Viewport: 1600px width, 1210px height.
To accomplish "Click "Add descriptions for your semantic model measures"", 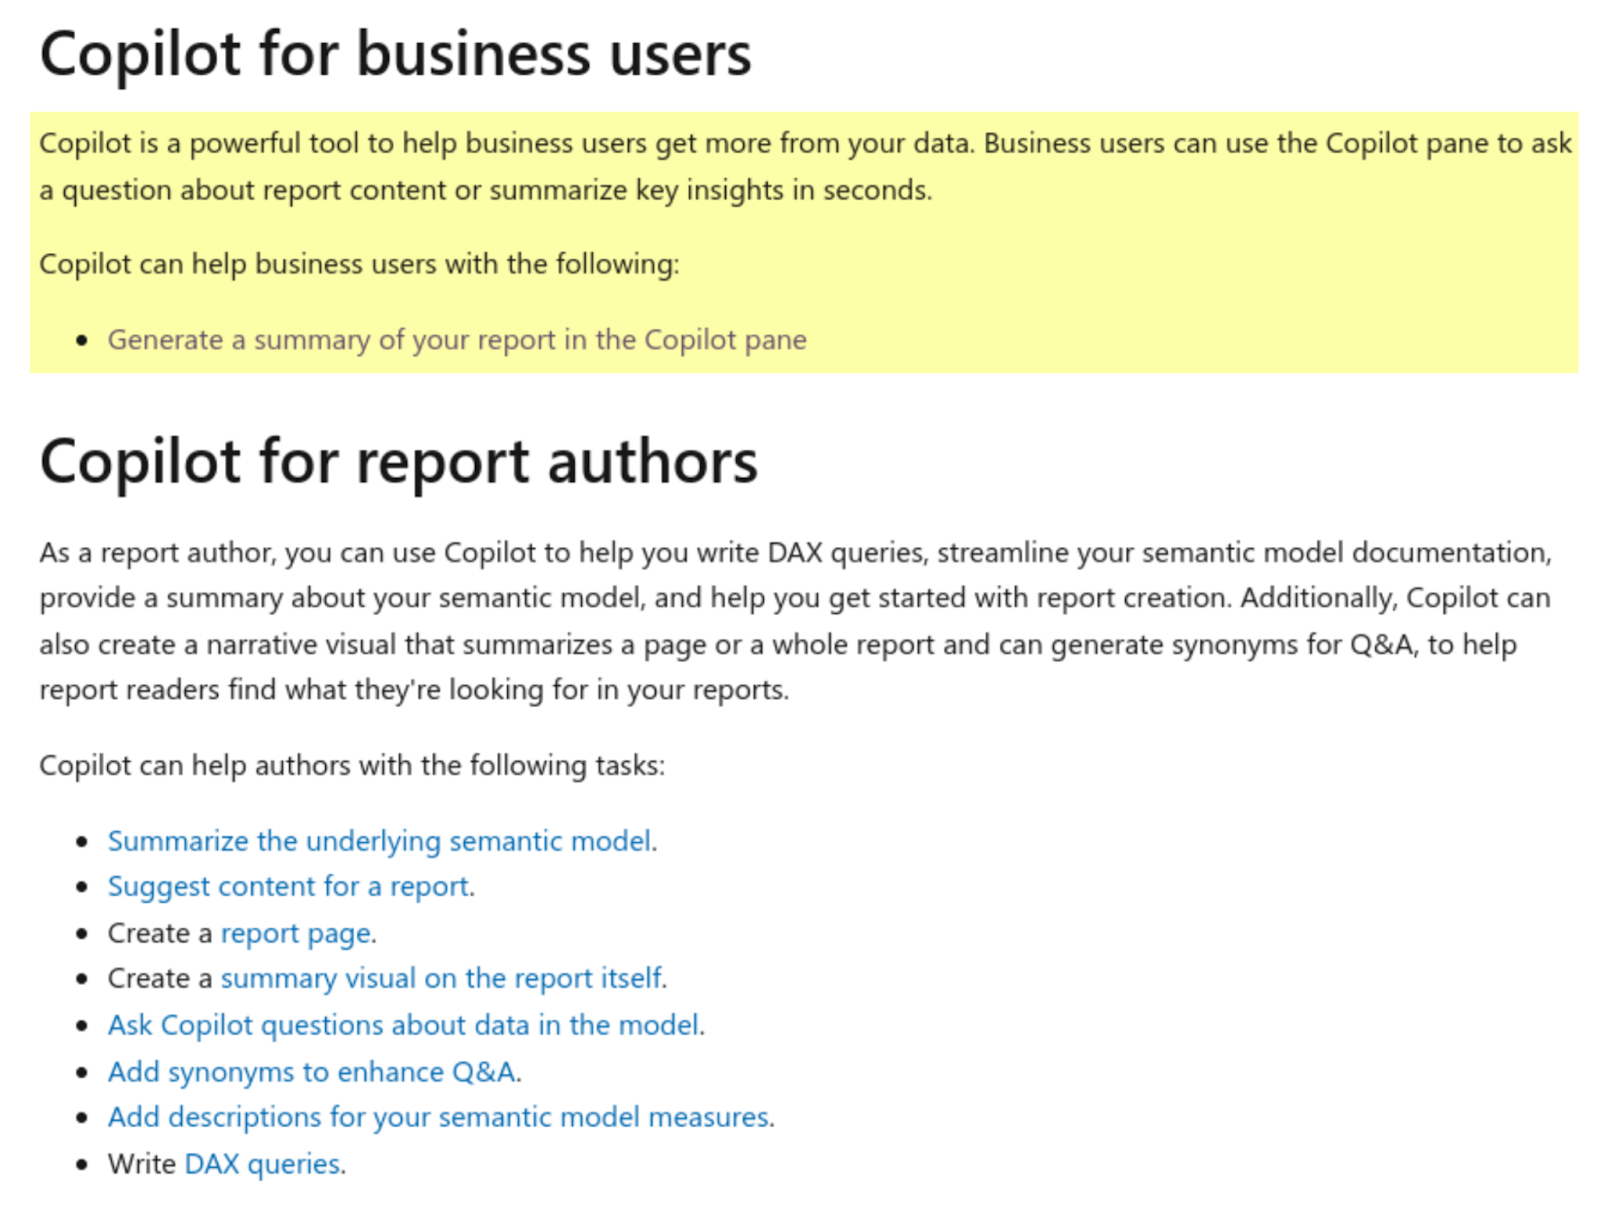I will (x=439, y=1117).
